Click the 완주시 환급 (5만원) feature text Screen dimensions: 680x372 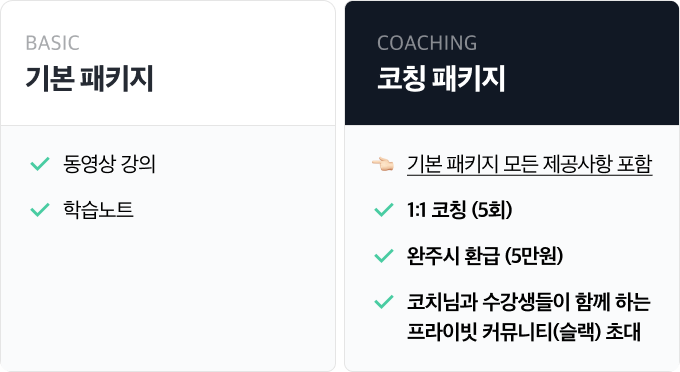(x=485, y=256)
